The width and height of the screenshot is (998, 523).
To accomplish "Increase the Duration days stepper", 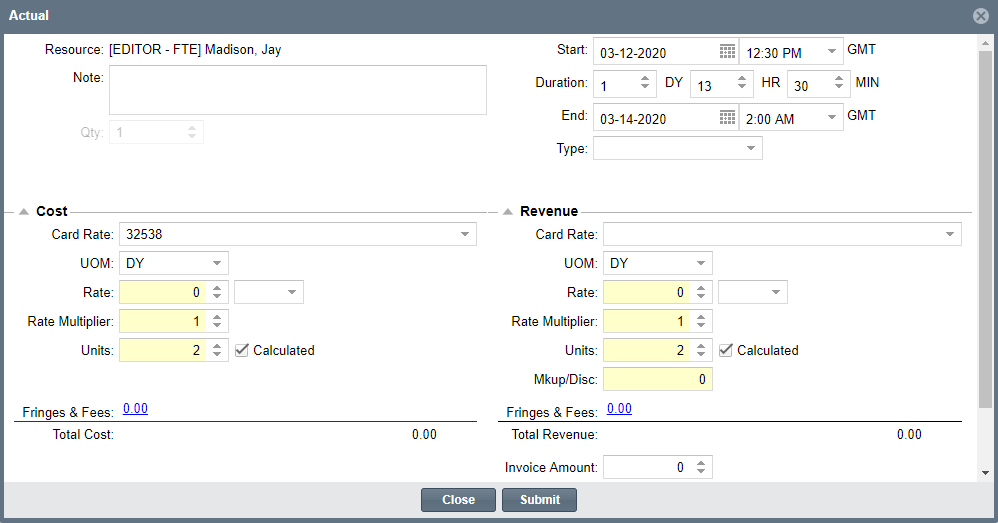I will click(x=645, y=79).
